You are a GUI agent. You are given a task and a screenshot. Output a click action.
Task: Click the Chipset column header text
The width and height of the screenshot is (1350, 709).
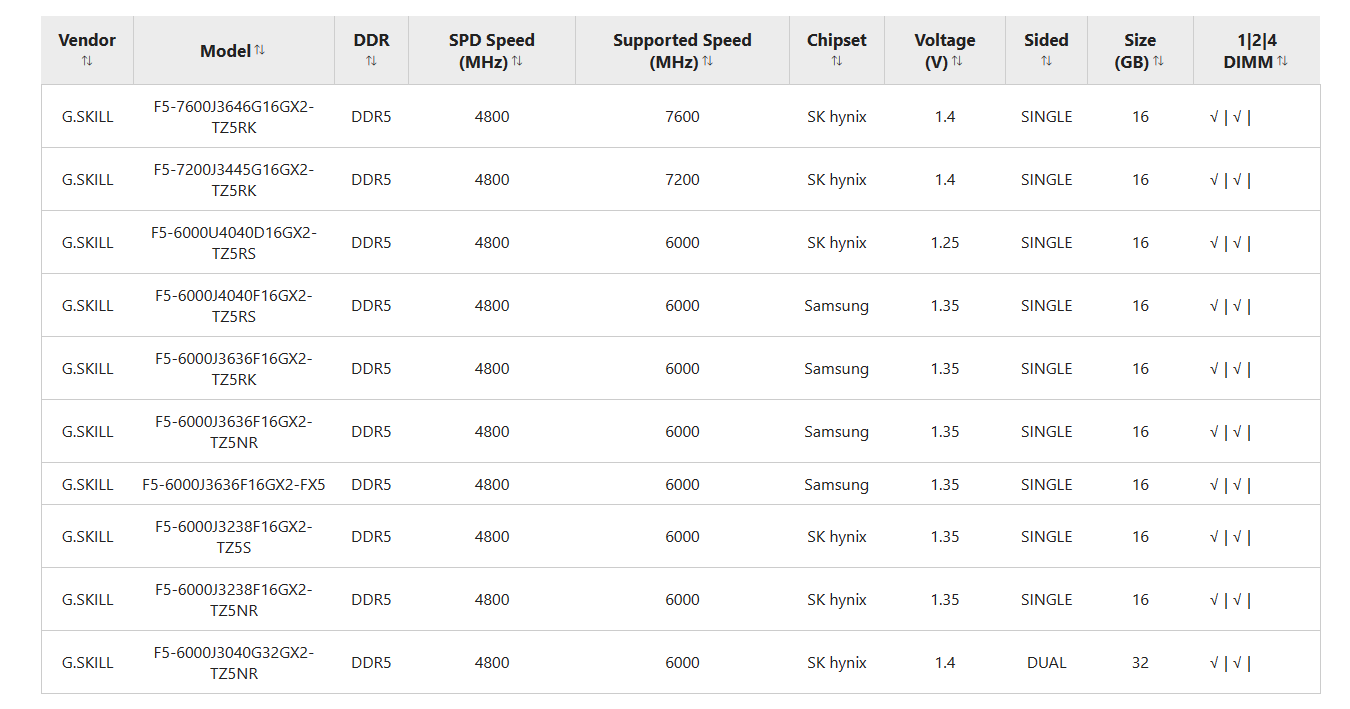coord(837,40)
